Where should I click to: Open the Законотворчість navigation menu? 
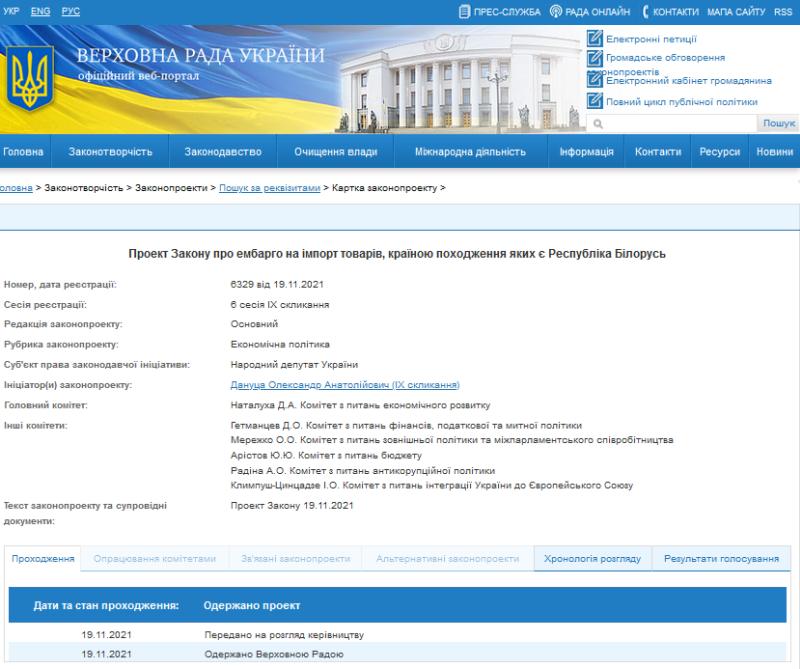[110, 152]
